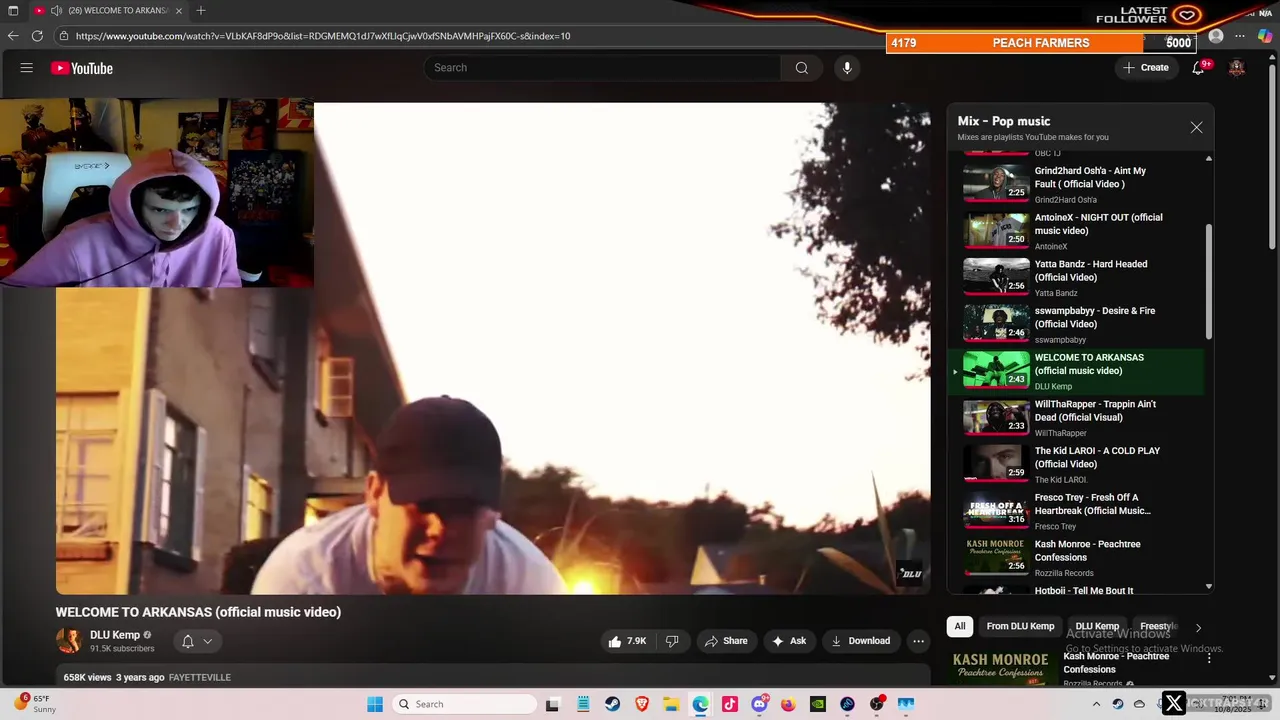Click the playlist panel scrollbar down arrow
This screenshot has height=720, width=1280.
coord(1209,587)
